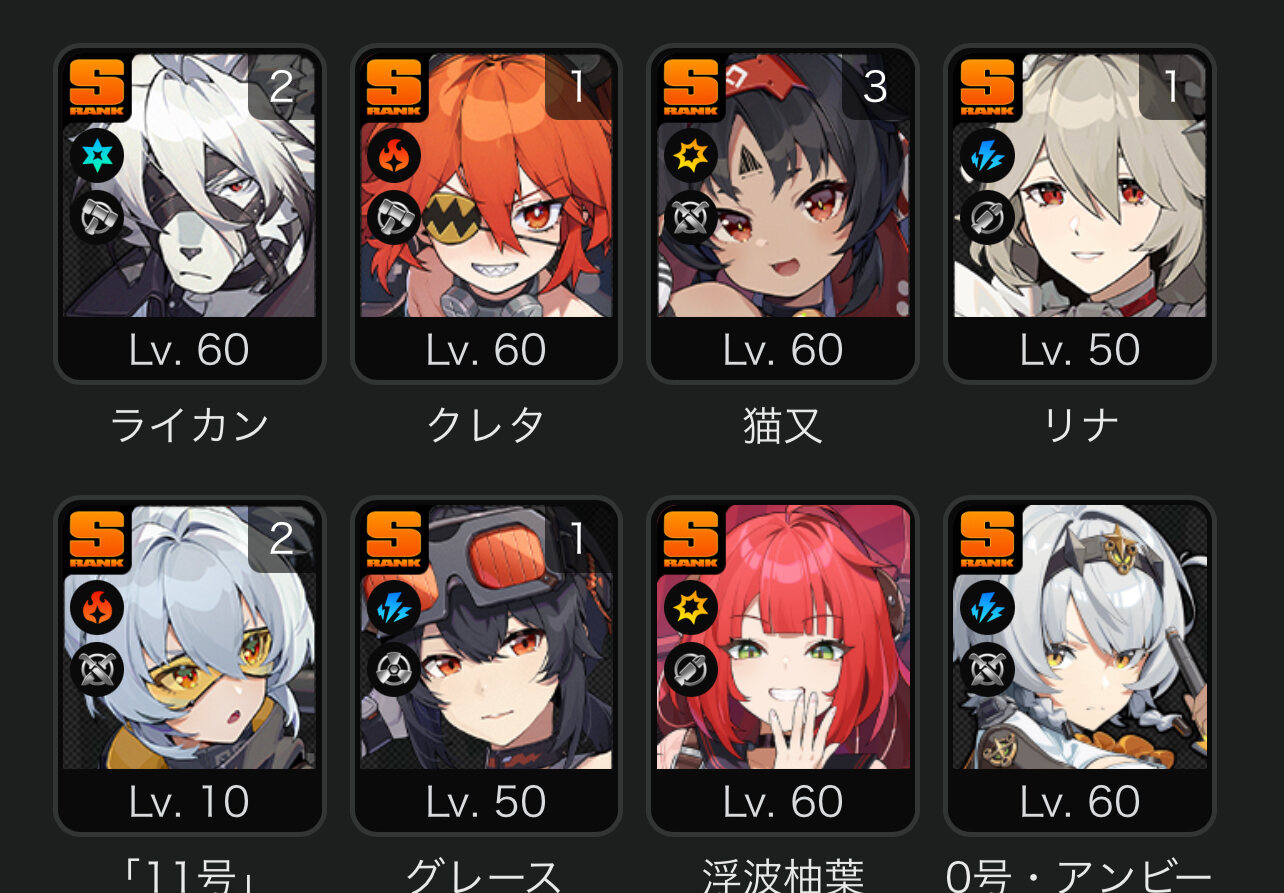Click the name label グレース
Screen dimensions: 1284x893
point(486,876)
